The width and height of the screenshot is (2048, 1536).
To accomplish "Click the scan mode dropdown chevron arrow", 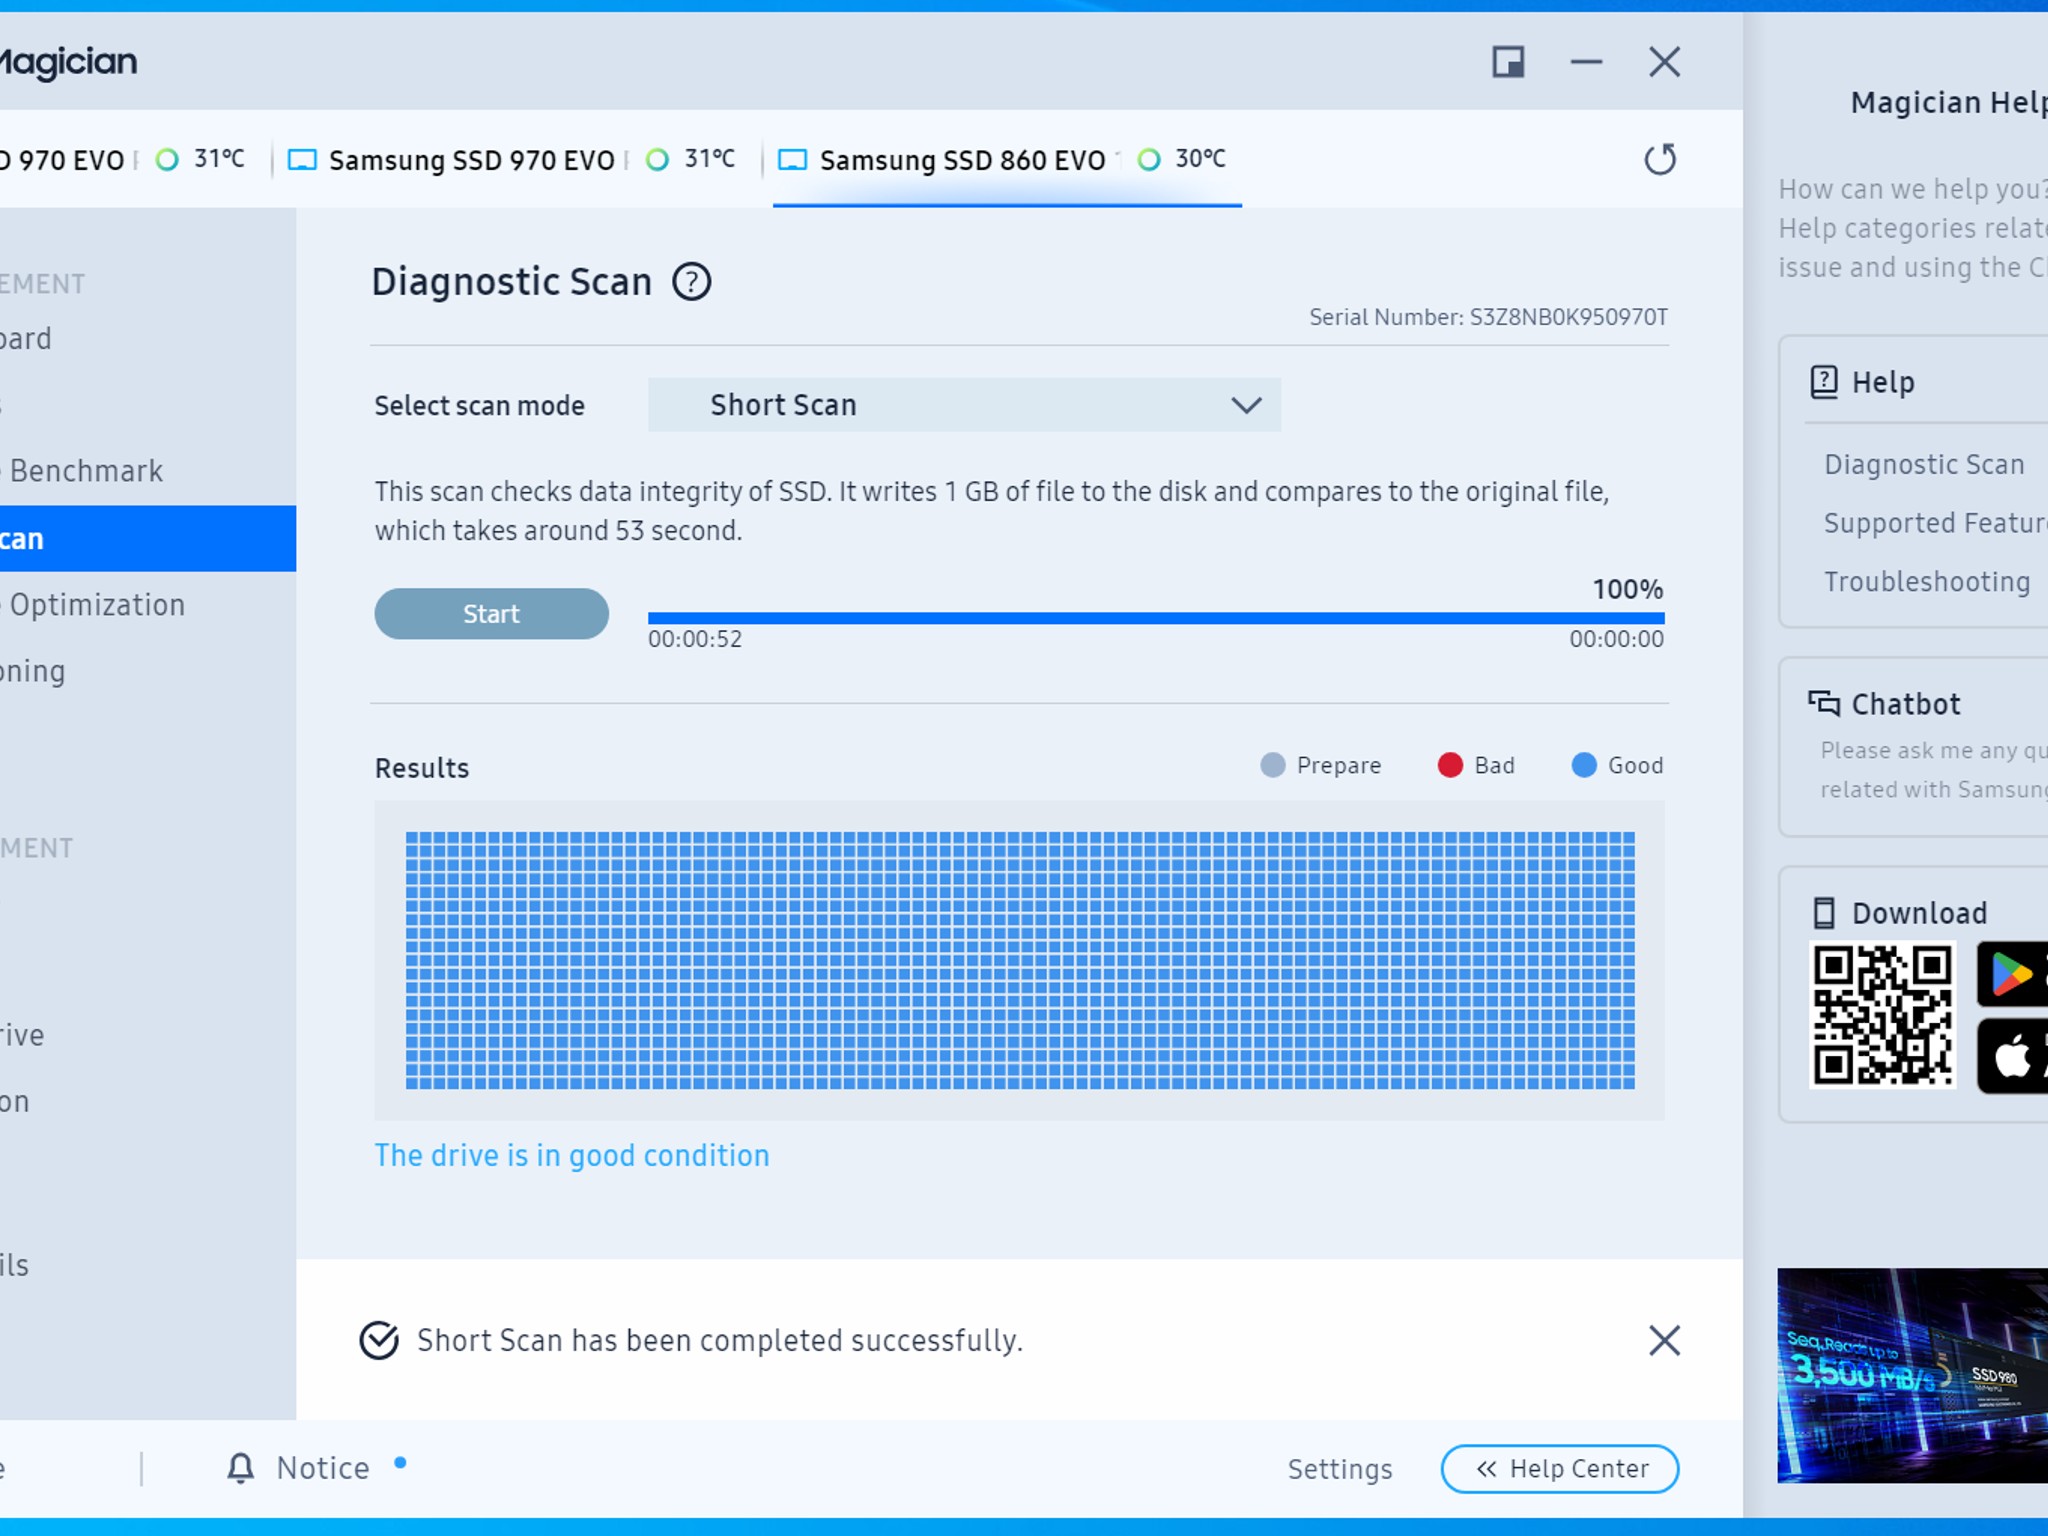I will 1246,405.
